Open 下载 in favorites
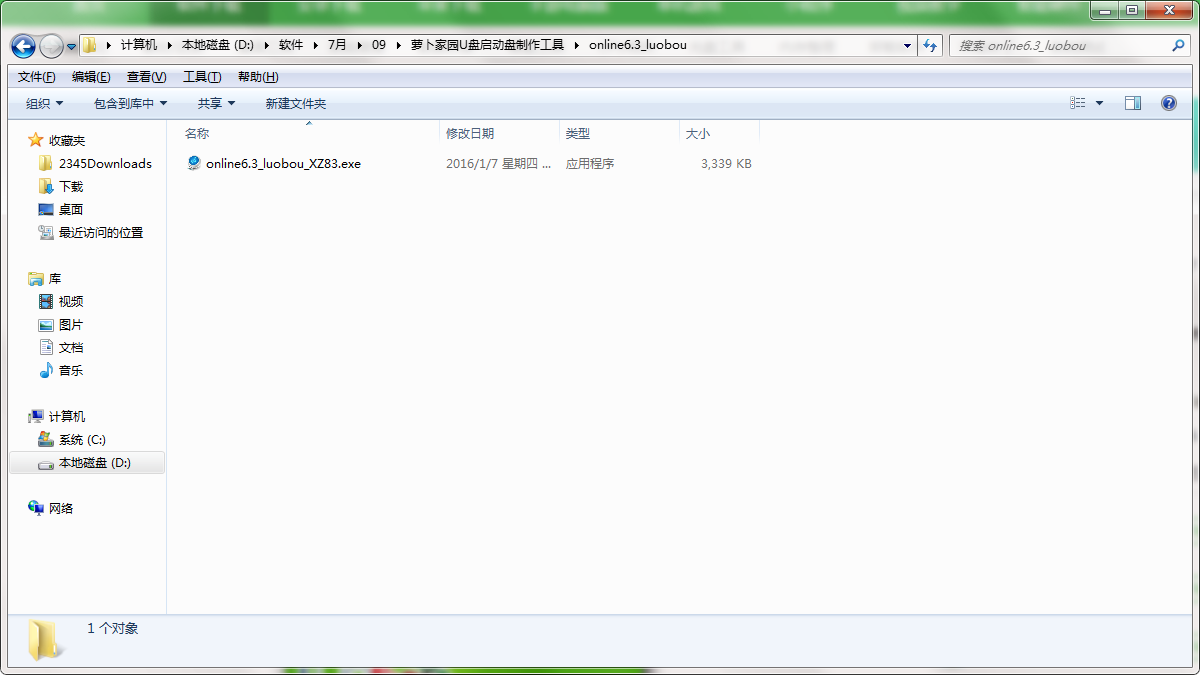The width and height of the screenshot is (1200, 675). click(71, 186)
